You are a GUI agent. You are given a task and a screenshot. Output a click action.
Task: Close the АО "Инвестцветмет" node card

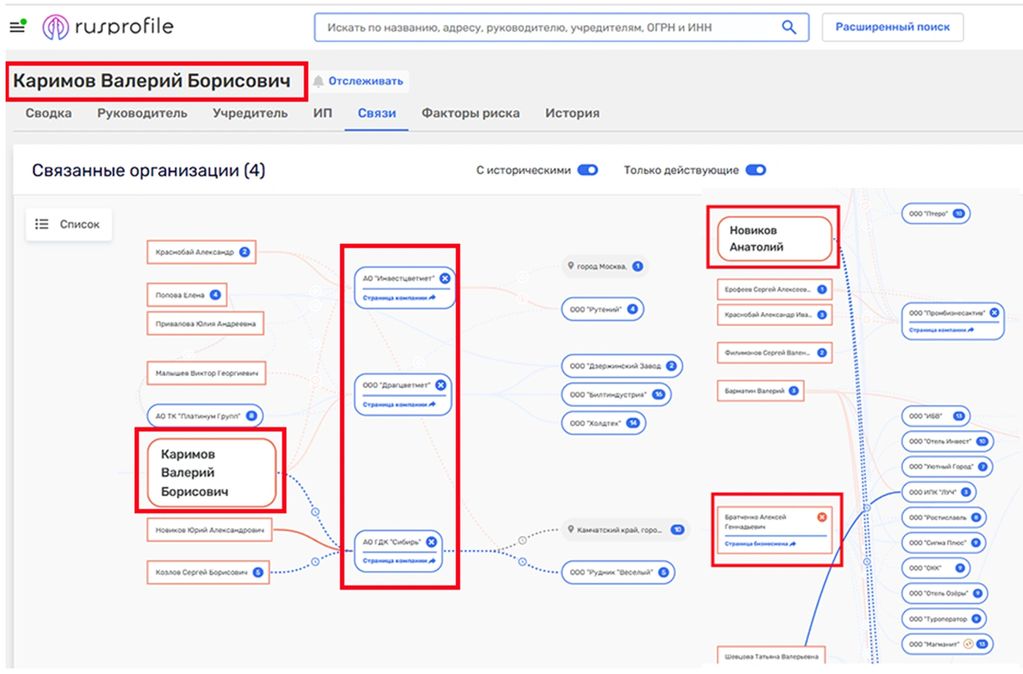click(x=445, y=278)
